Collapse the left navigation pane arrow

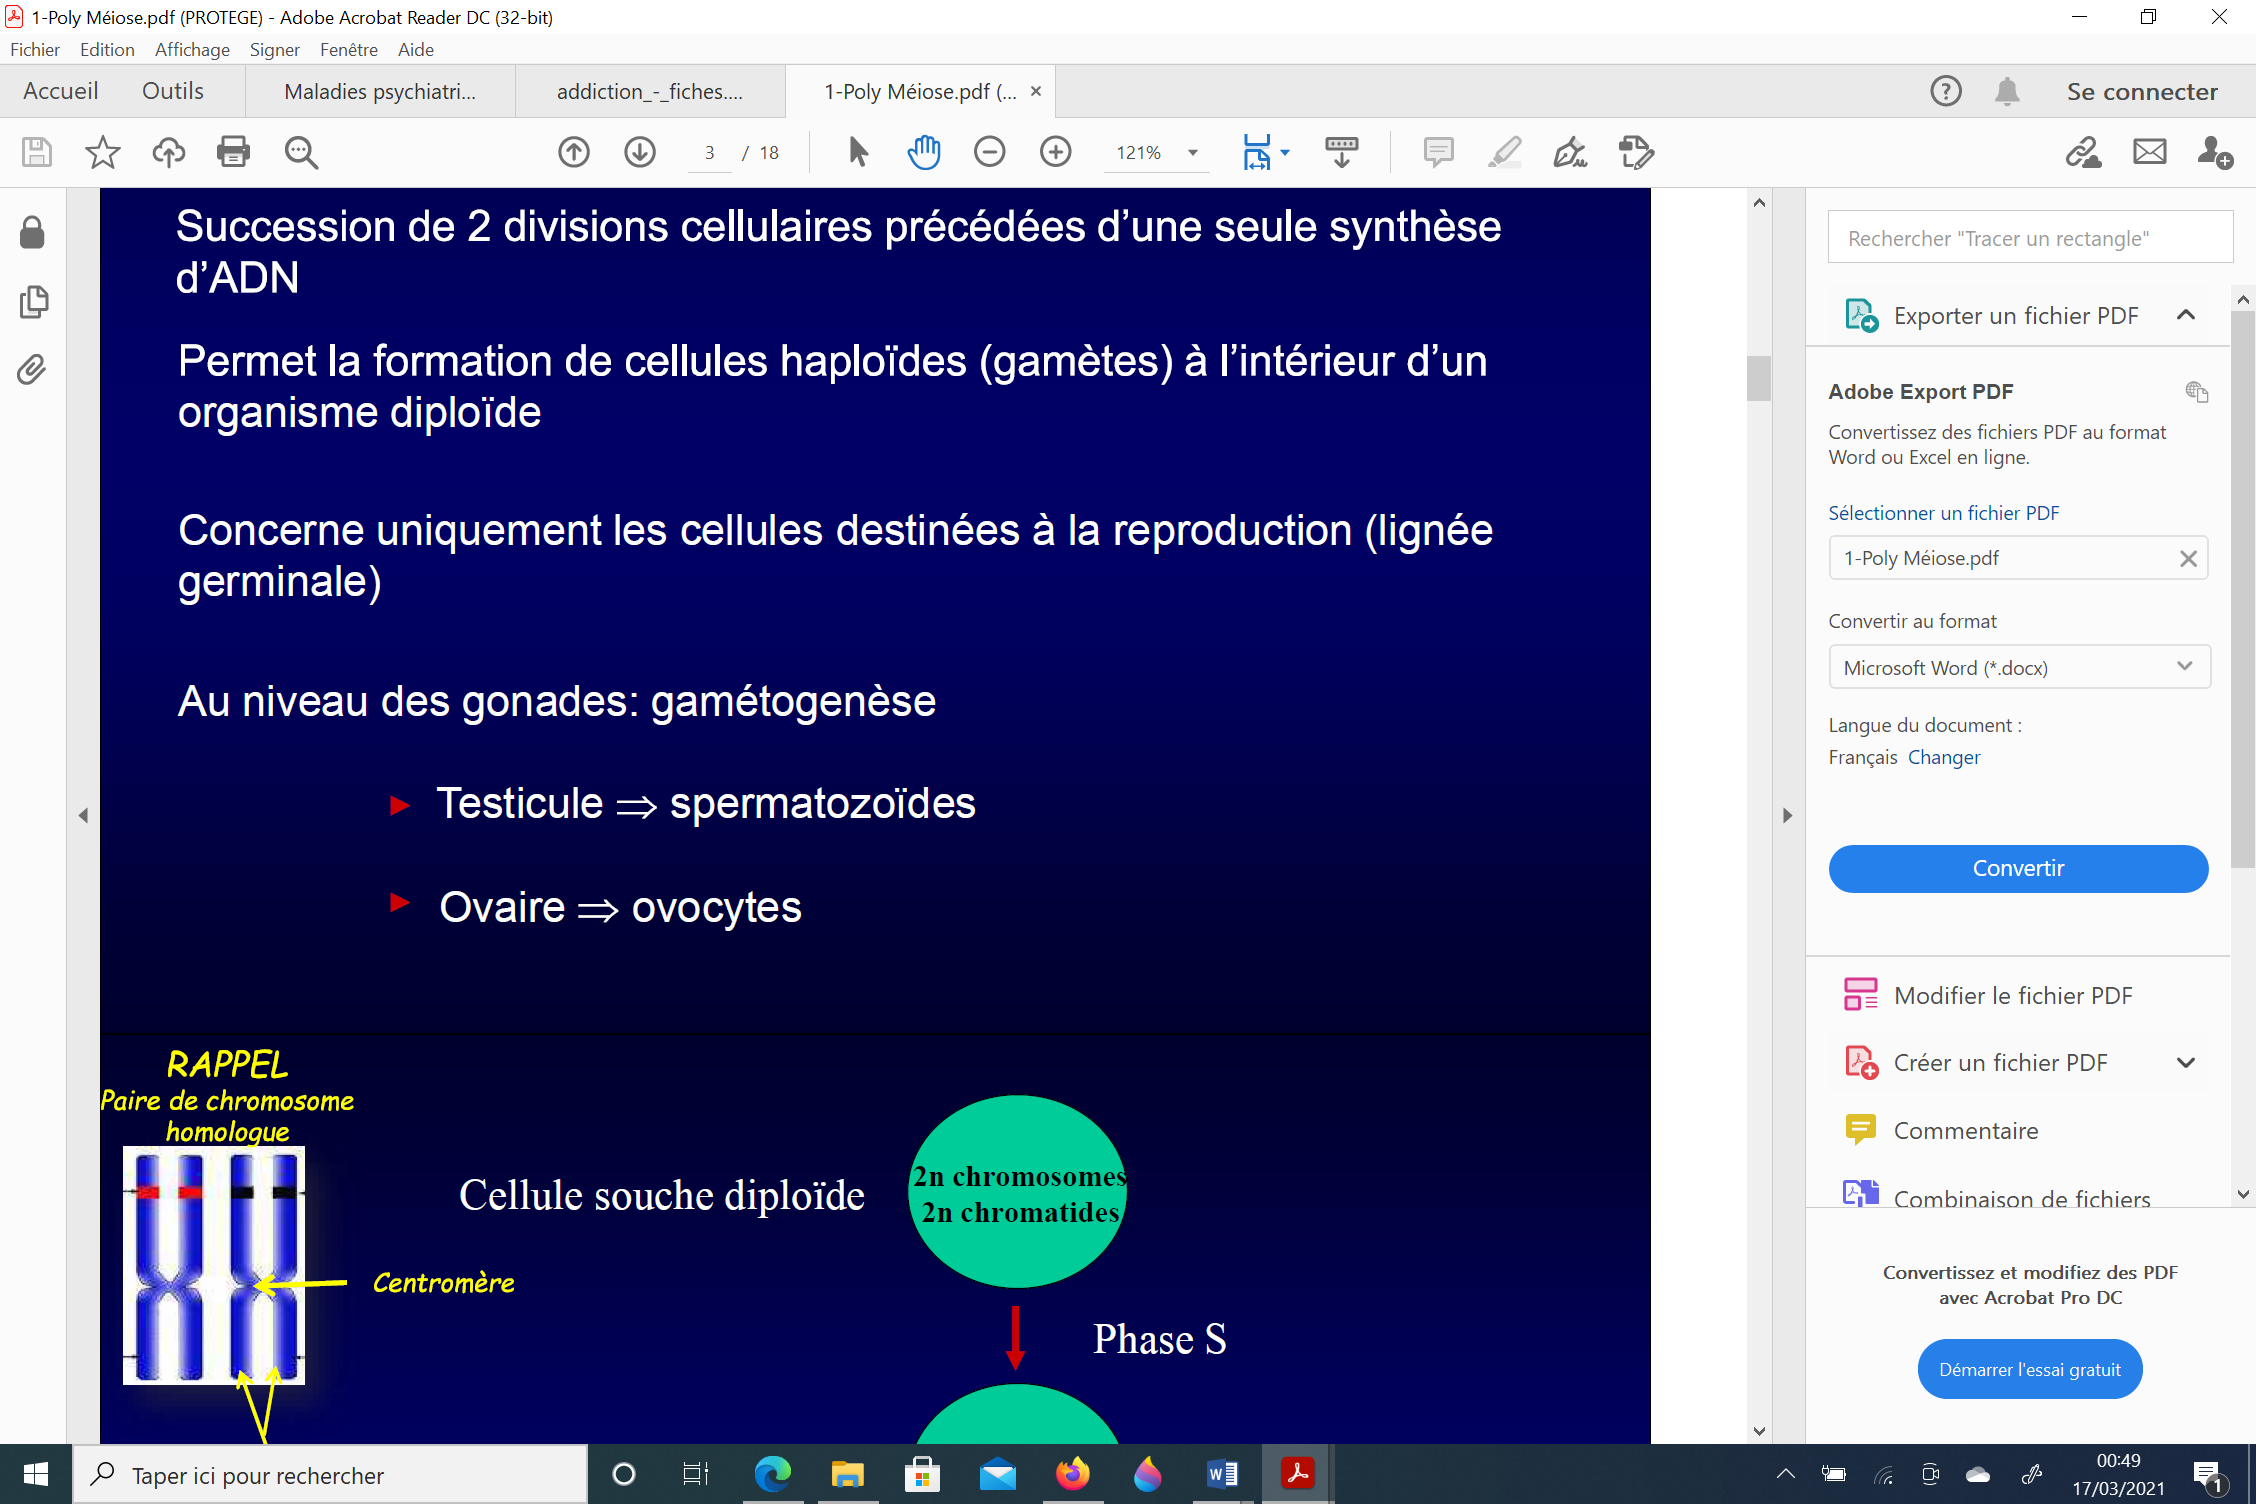tap(83, 816)
